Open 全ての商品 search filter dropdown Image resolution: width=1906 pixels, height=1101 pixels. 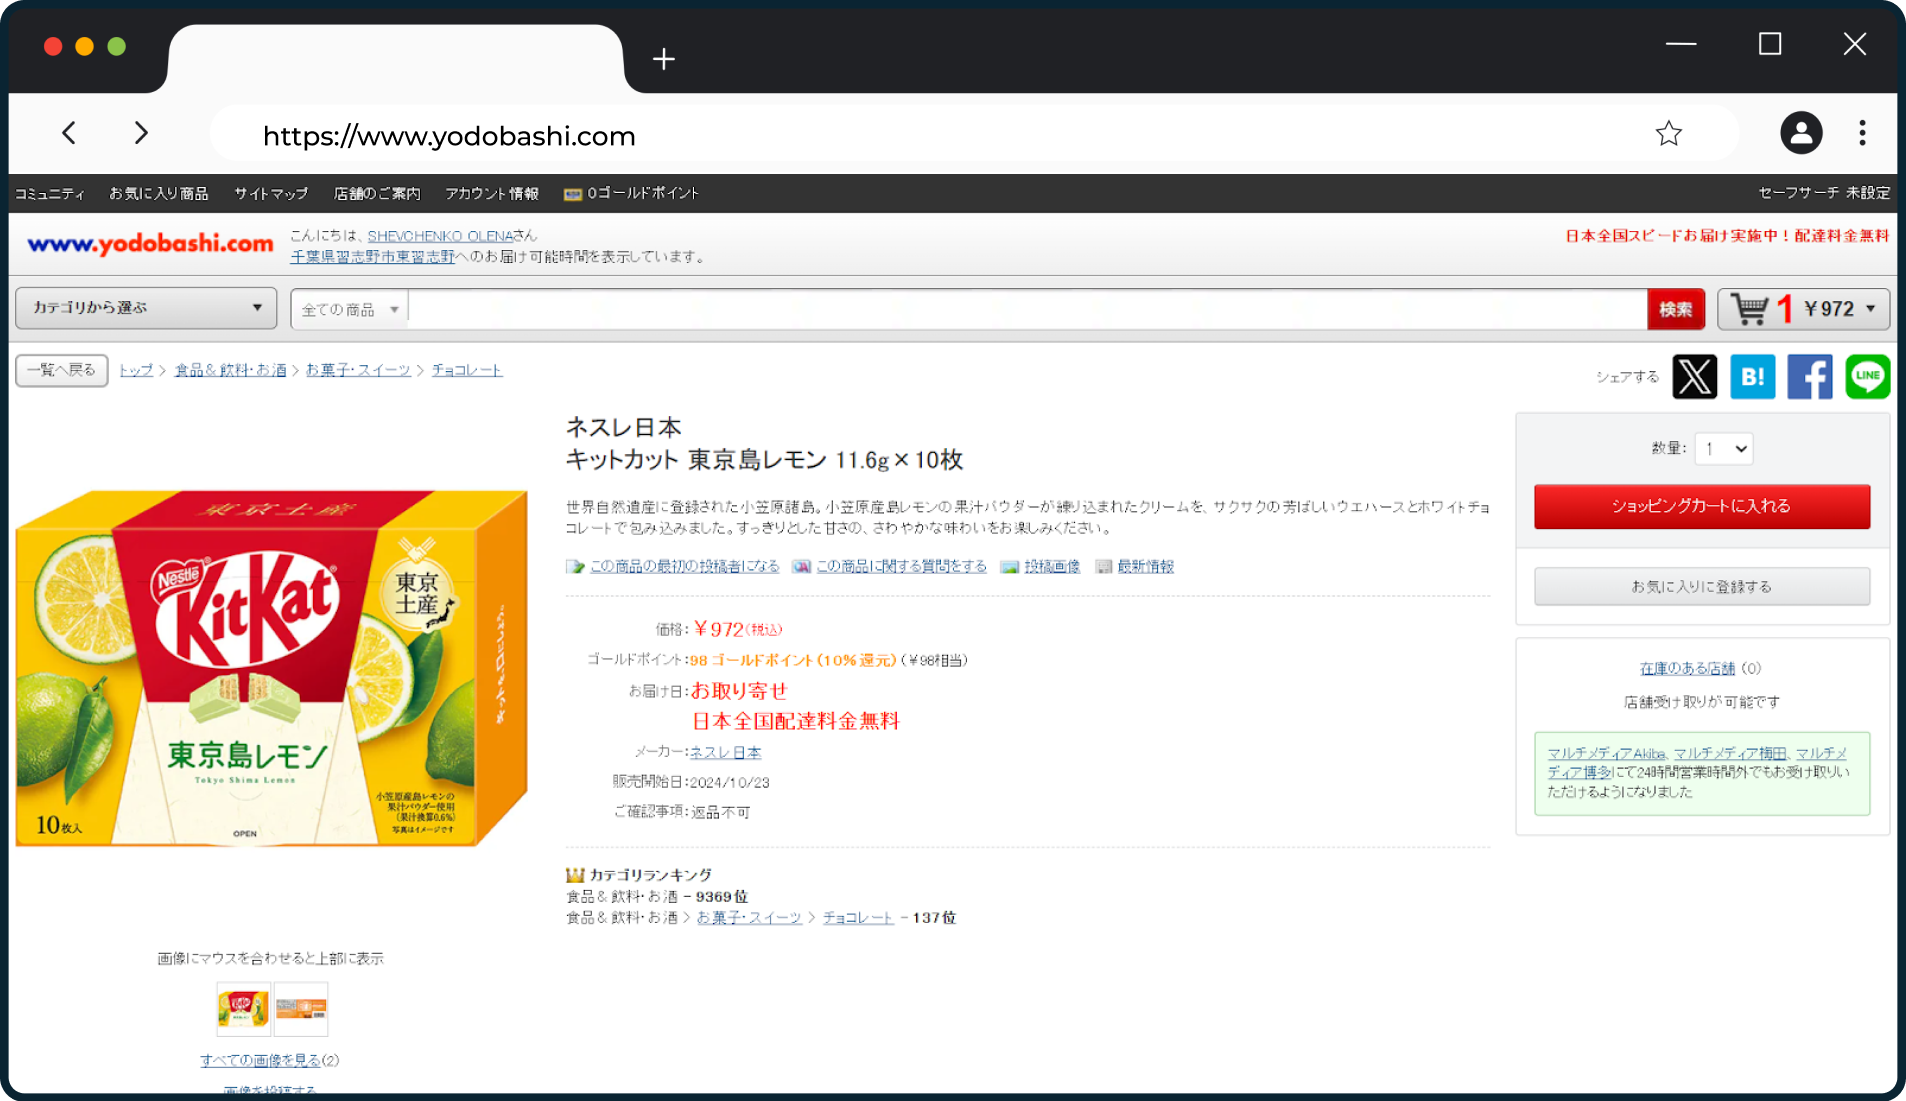350,310
